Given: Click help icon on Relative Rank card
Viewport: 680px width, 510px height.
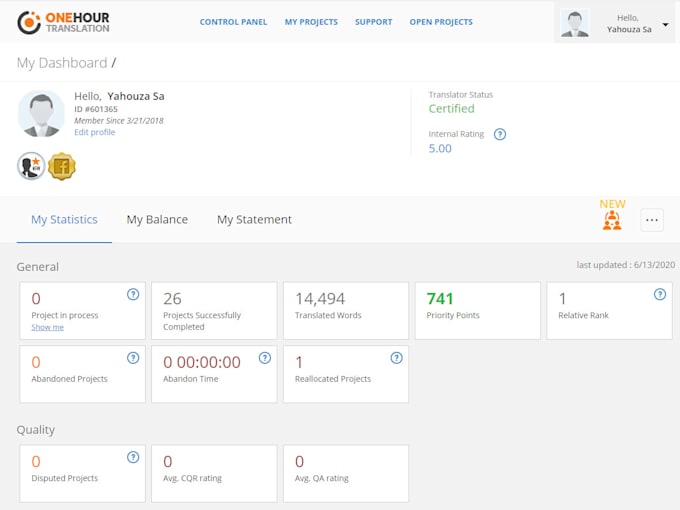Looking at the screenshot, I should [x=660, y=294].
